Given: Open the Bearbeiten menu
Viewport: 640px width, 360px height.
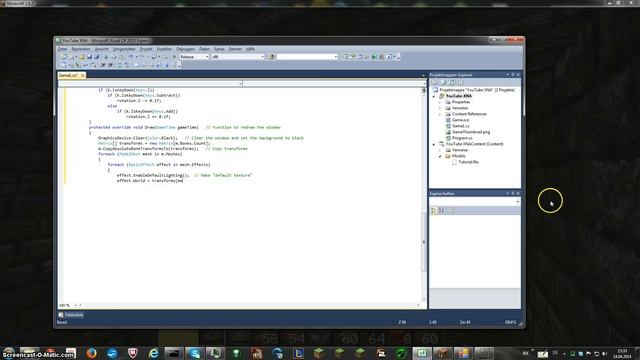Looking at the screenshot, I should [x=81, y=49].
